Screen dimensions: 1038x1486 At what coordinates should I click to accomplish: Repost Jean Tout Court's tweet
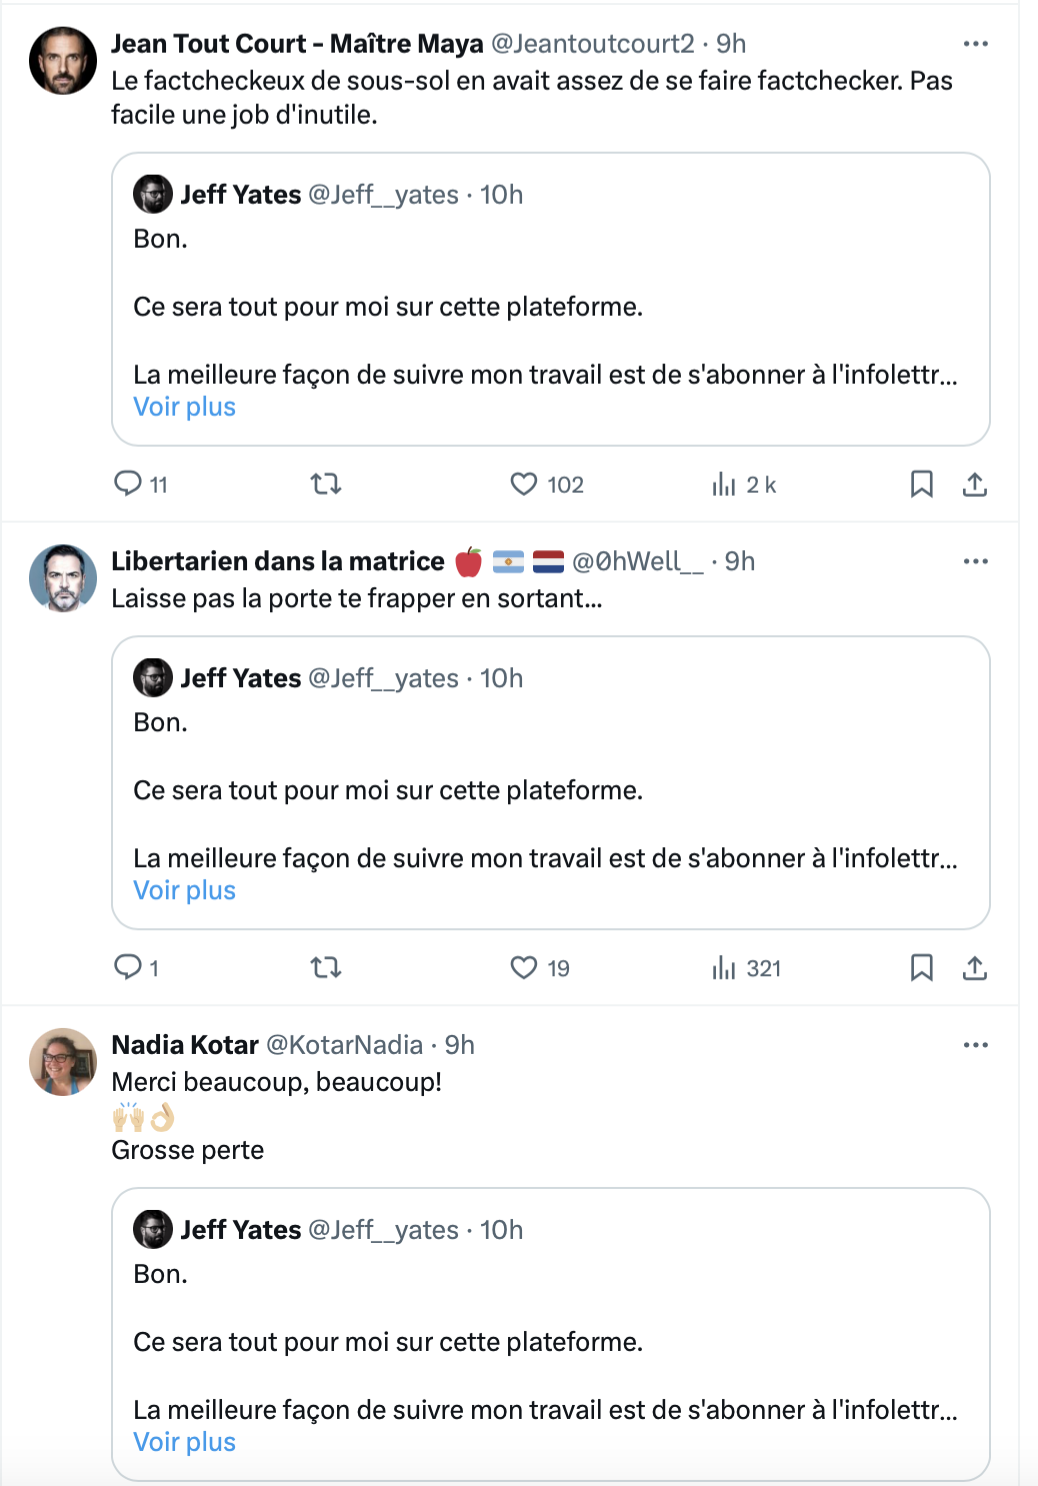tap(326, 484)
